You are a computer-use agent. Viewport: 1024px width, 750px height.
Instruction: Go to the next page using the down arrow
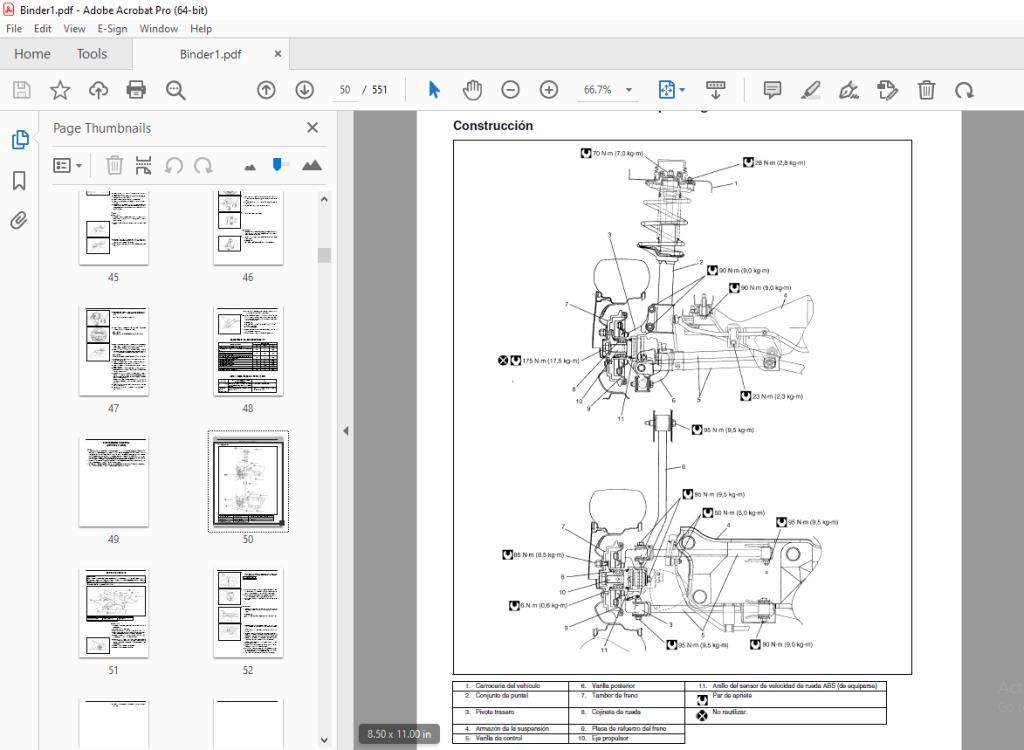(x=304, y=90)
